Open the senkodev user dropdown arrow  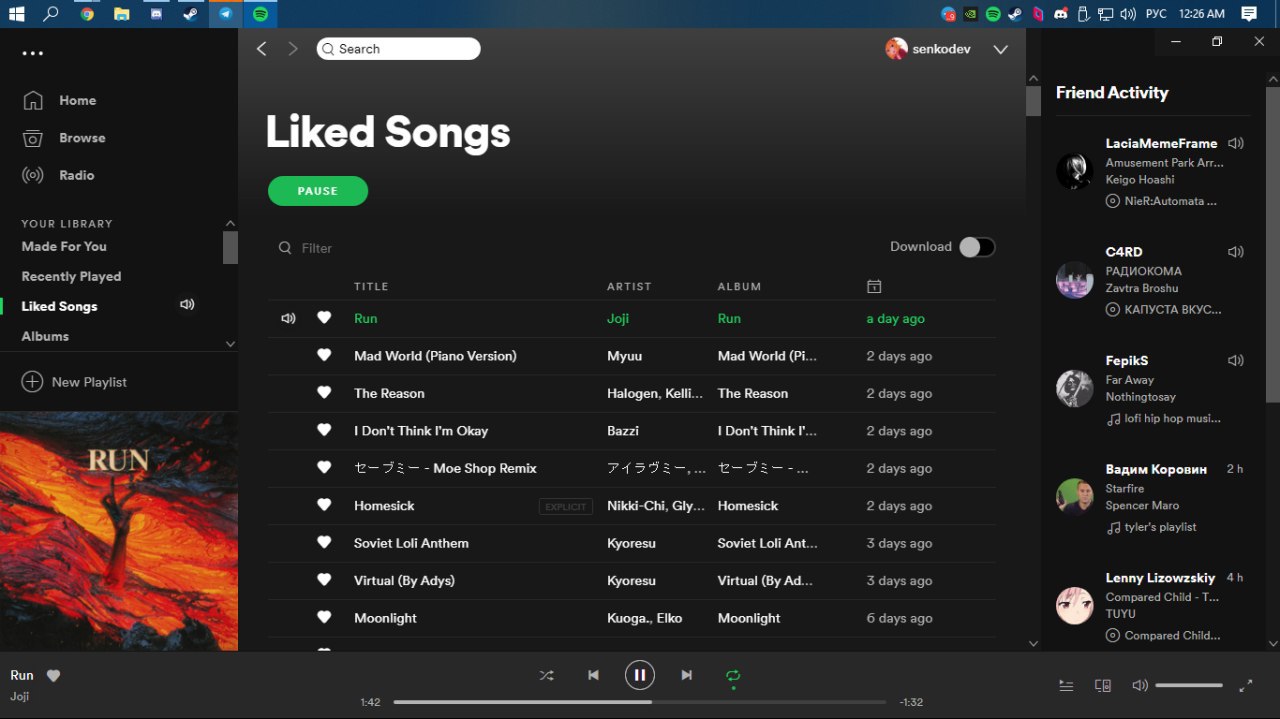[1000, 49]
